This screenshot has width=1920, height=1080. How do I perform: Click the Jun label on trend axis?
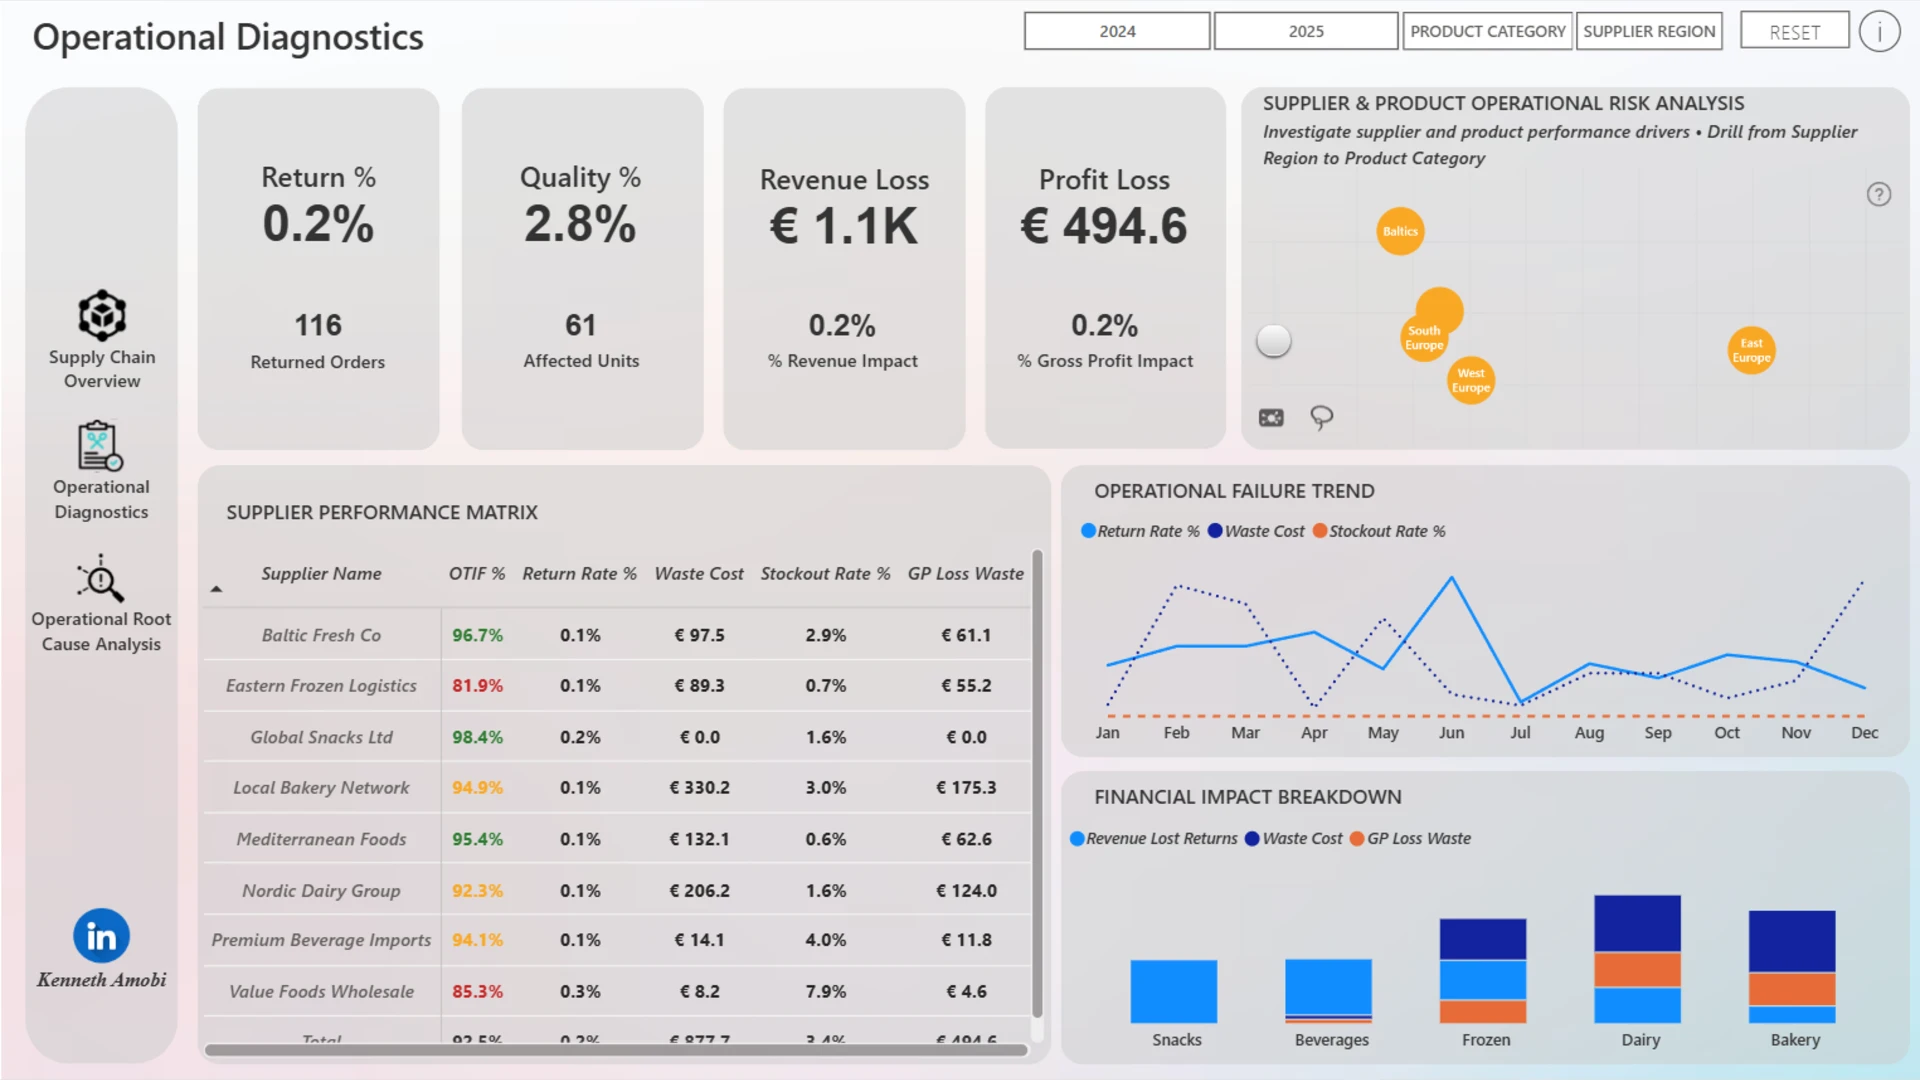pos(1451,733)
